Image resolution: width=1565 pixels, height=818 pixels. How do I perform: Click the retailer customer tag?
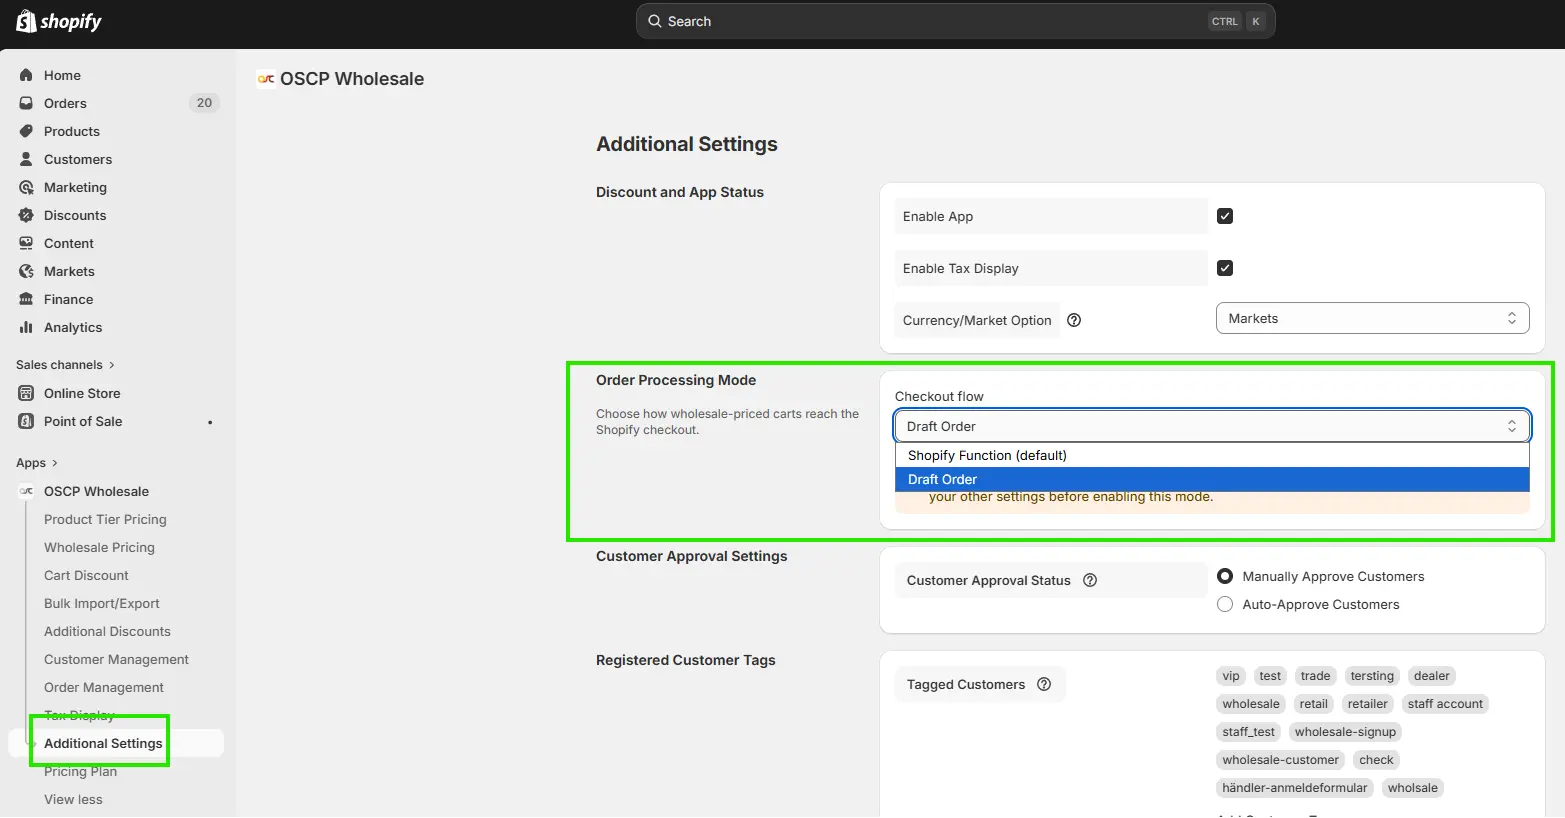(x=1367, y=704)
